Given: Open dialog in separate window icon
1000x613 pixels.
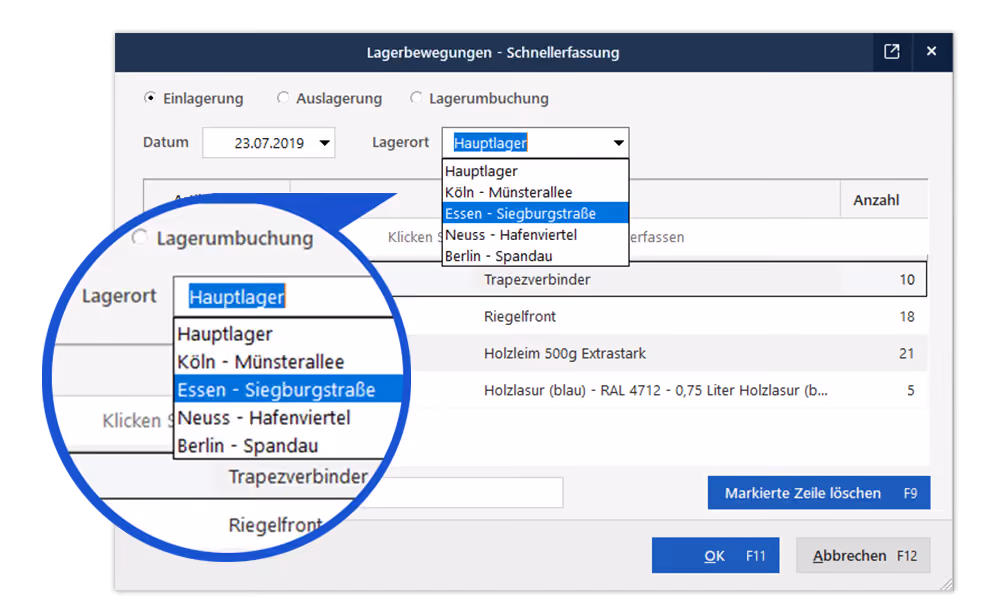Looking at the screenshot, I should (892, 52).
